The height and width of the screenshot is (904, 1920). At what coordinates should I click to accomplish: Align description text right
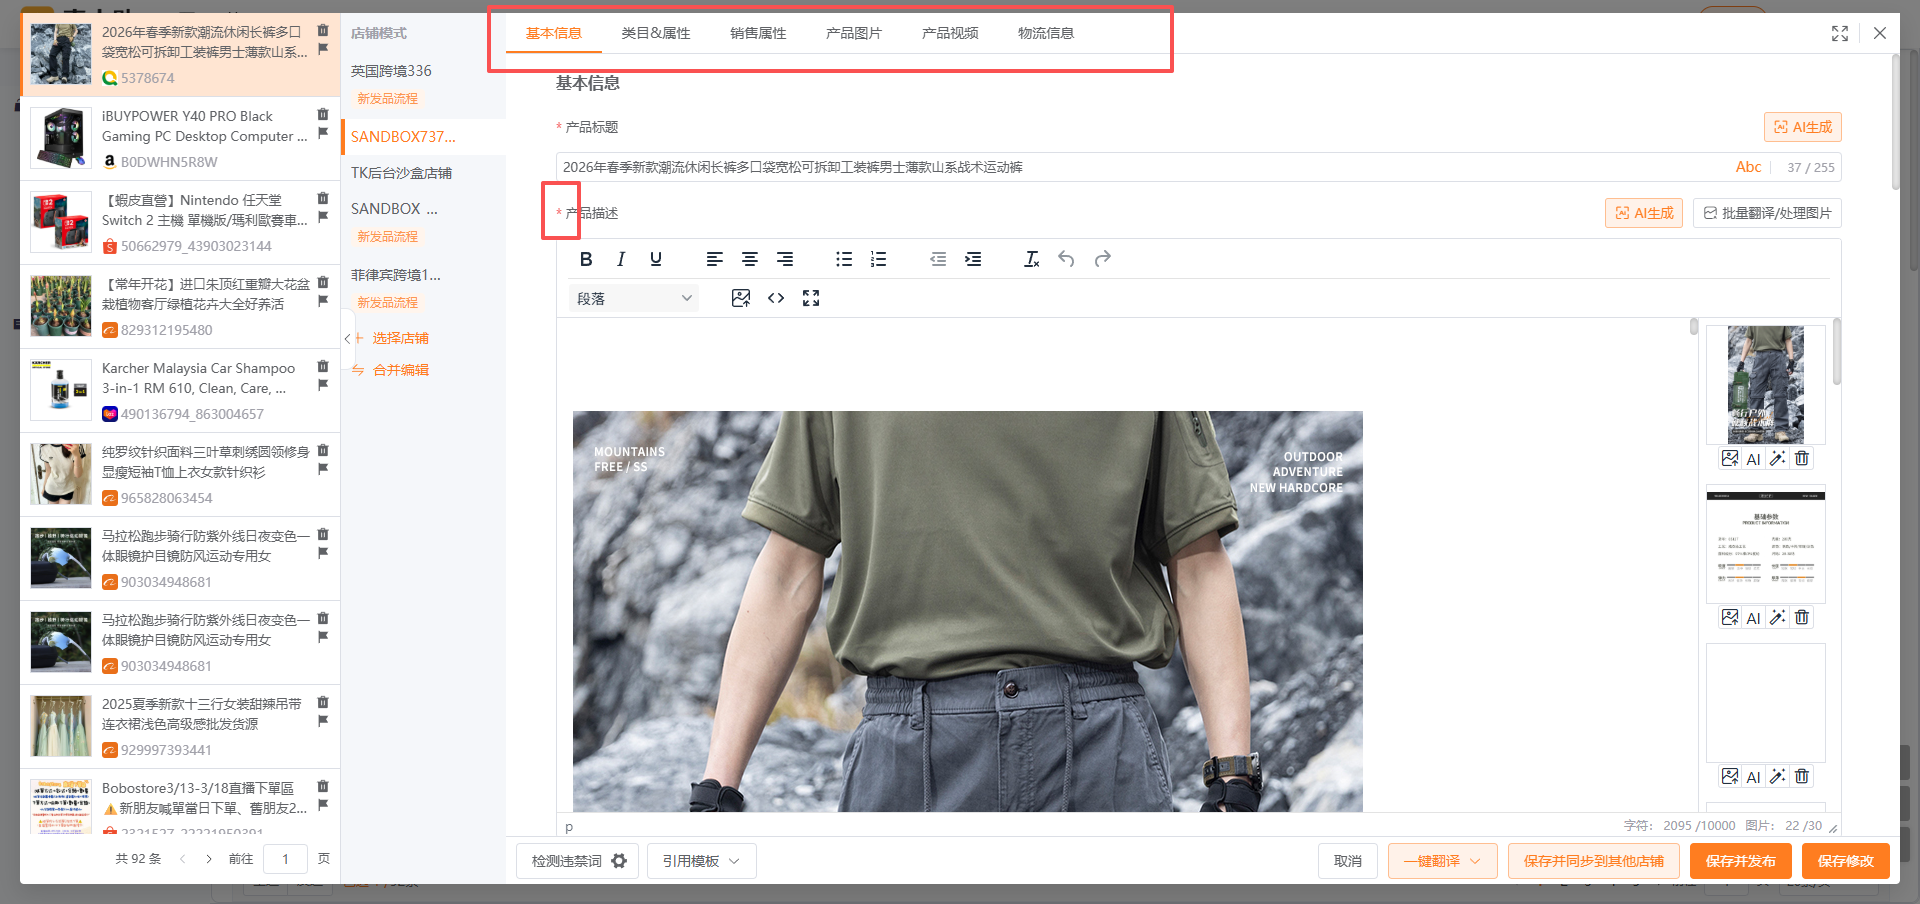coord(785,259)
